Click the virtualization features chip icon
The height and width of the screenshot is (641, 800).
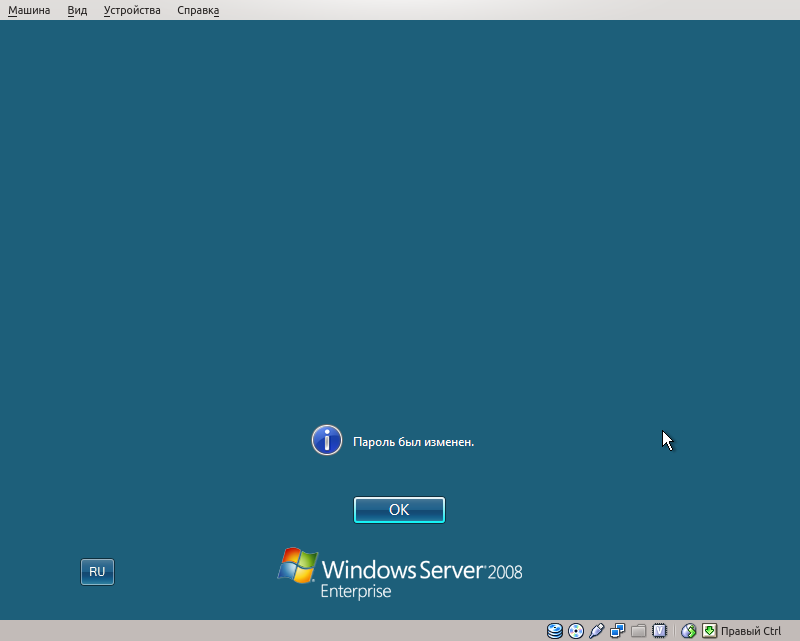pos(660,631)
